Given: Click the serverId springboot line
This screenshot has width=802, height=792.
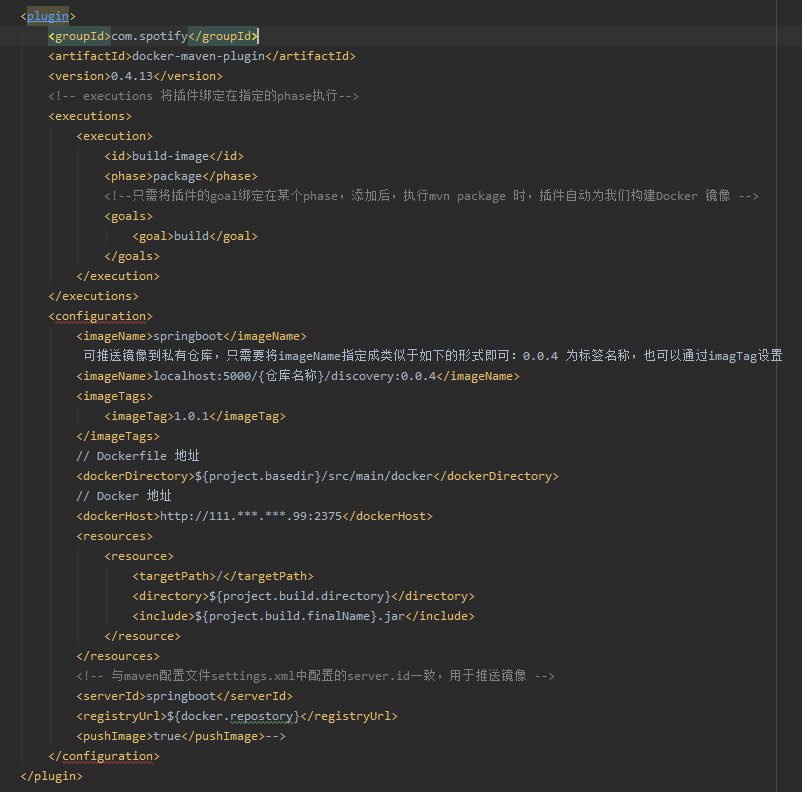Looking at the screenshot, I should [185, 696].
